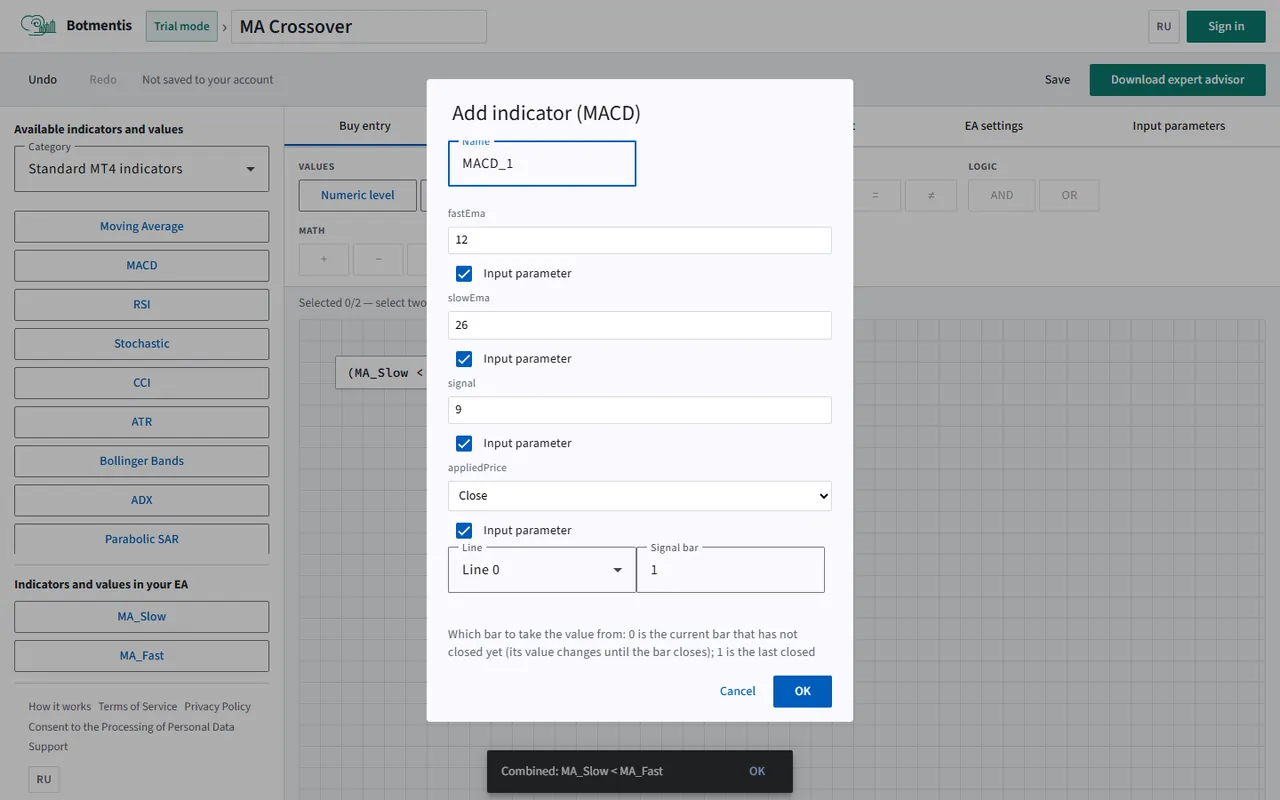This screenshot has height=800, width=1280.
Task: Switch to the Buy entry tab
Action: (x=365, y=126)
